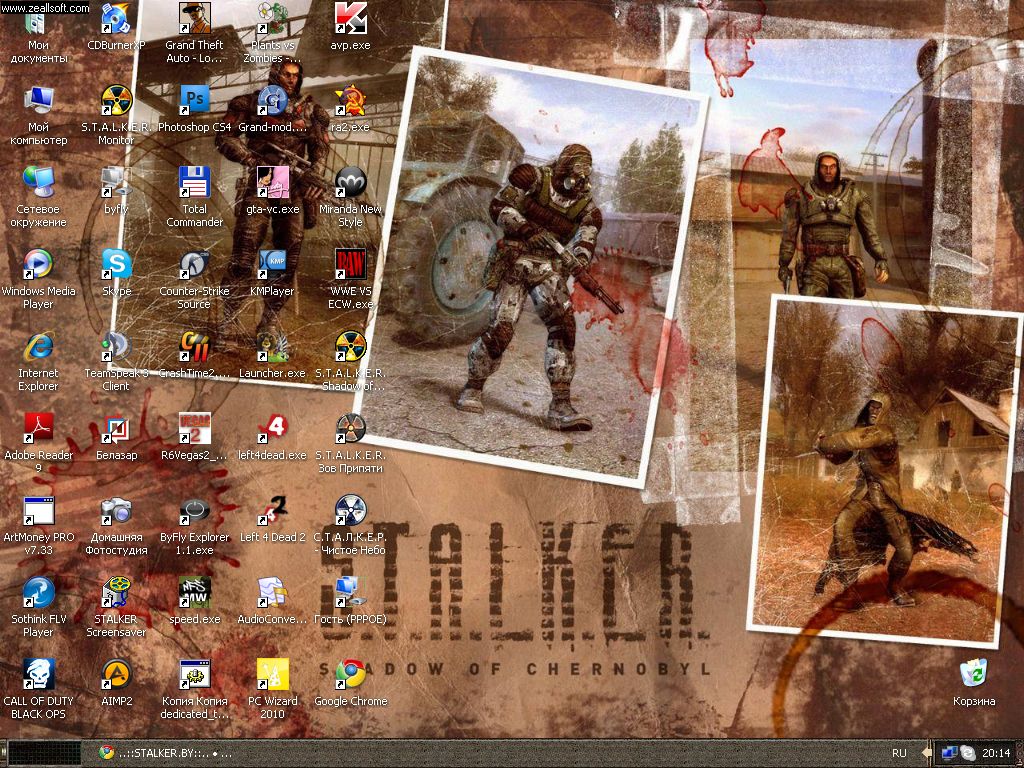
Task: Open С.Т.А.Л.К.Е.Р. Чистое Небо shortcut
Action: pyautogui.click(x=351, y=511)
